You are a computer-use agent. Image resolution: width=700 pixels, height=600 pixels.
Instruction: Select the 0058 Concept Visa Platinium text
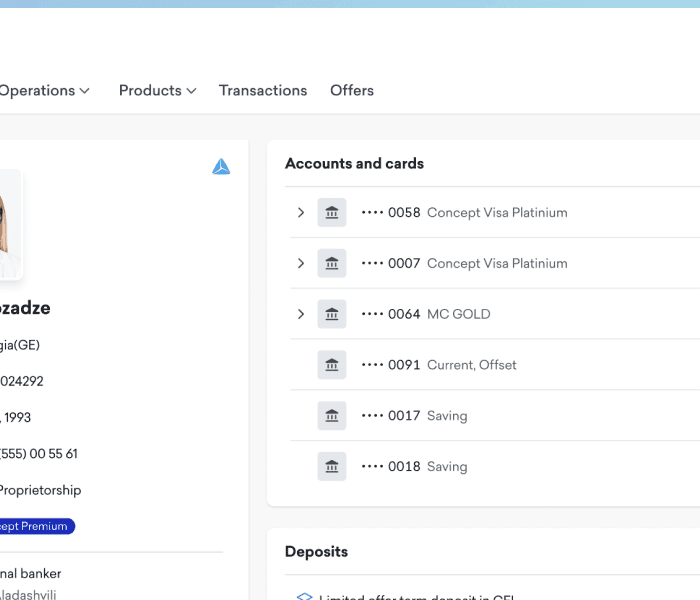(x=464, y=212)
